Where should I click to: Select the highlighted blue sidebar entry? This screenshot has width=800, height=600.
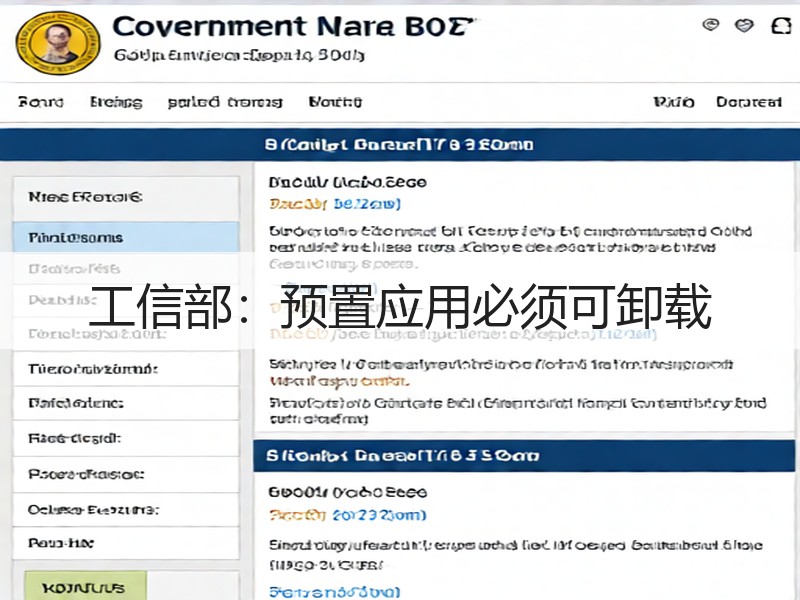(126, 237)
